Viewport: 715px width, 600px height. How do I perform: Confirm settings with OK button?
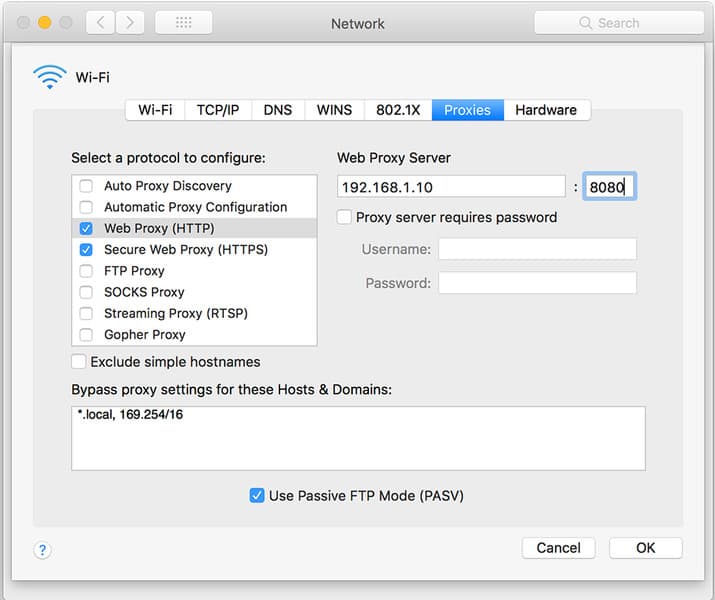coord(646,548)
